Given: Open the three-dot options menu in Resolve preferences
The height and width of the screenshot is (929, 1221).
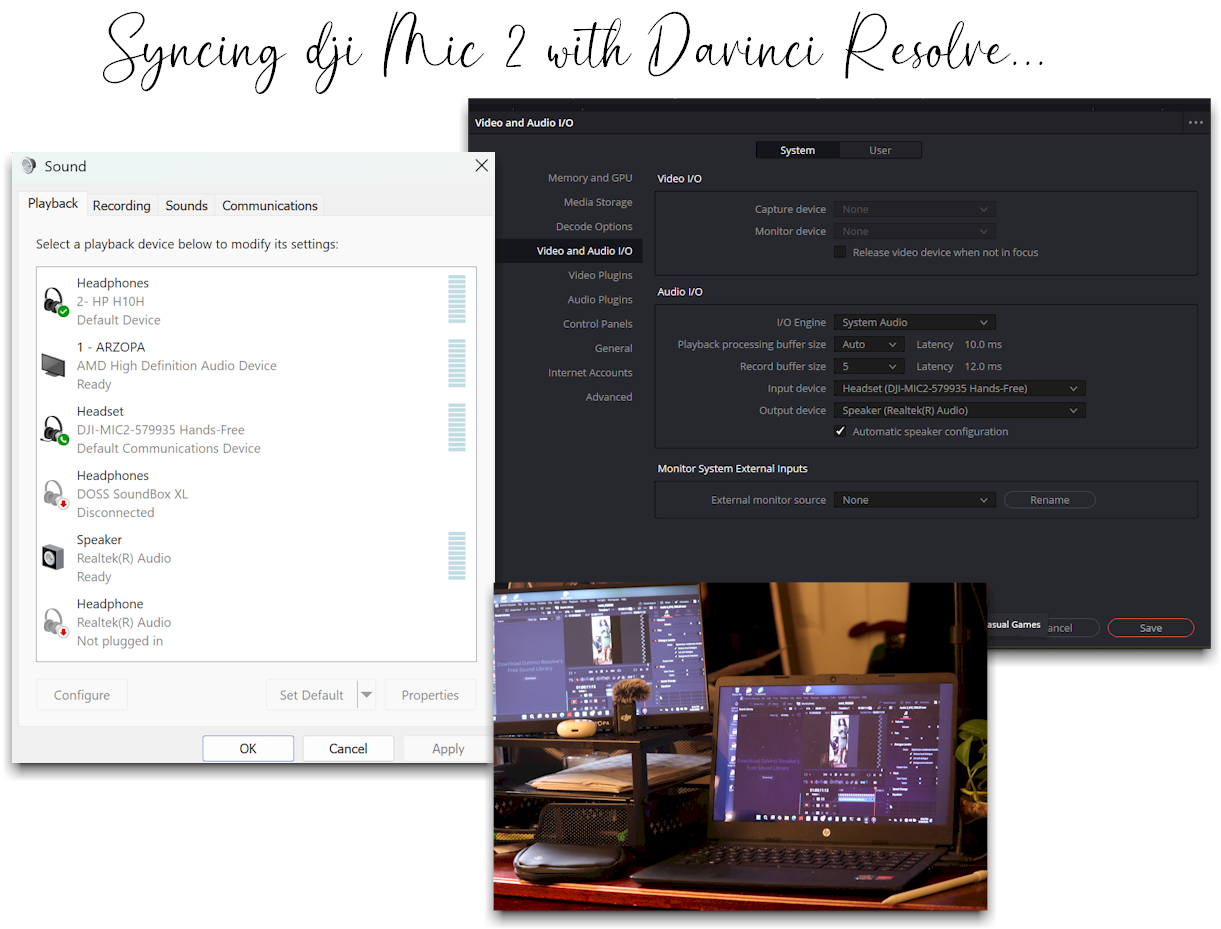Looking at the screenshot, I should point(1196,122).
